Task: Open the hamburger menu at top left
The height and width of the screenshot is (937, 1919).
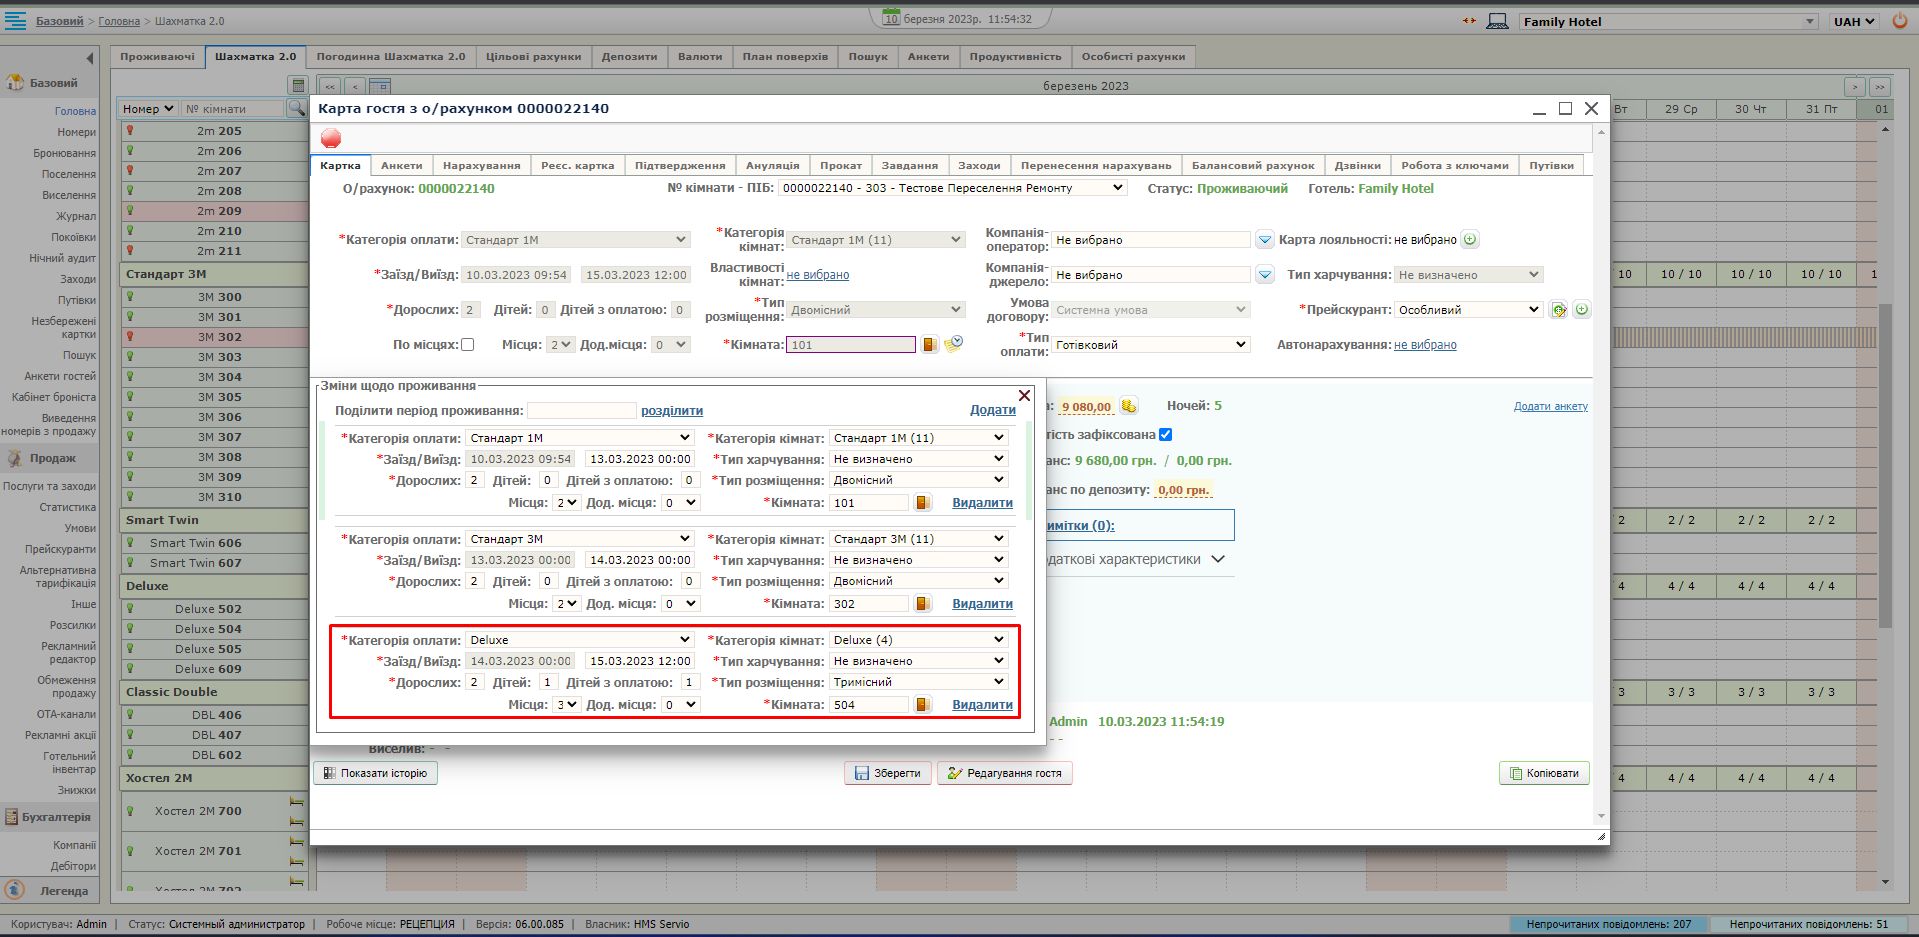Action: [x=16, y=21]
